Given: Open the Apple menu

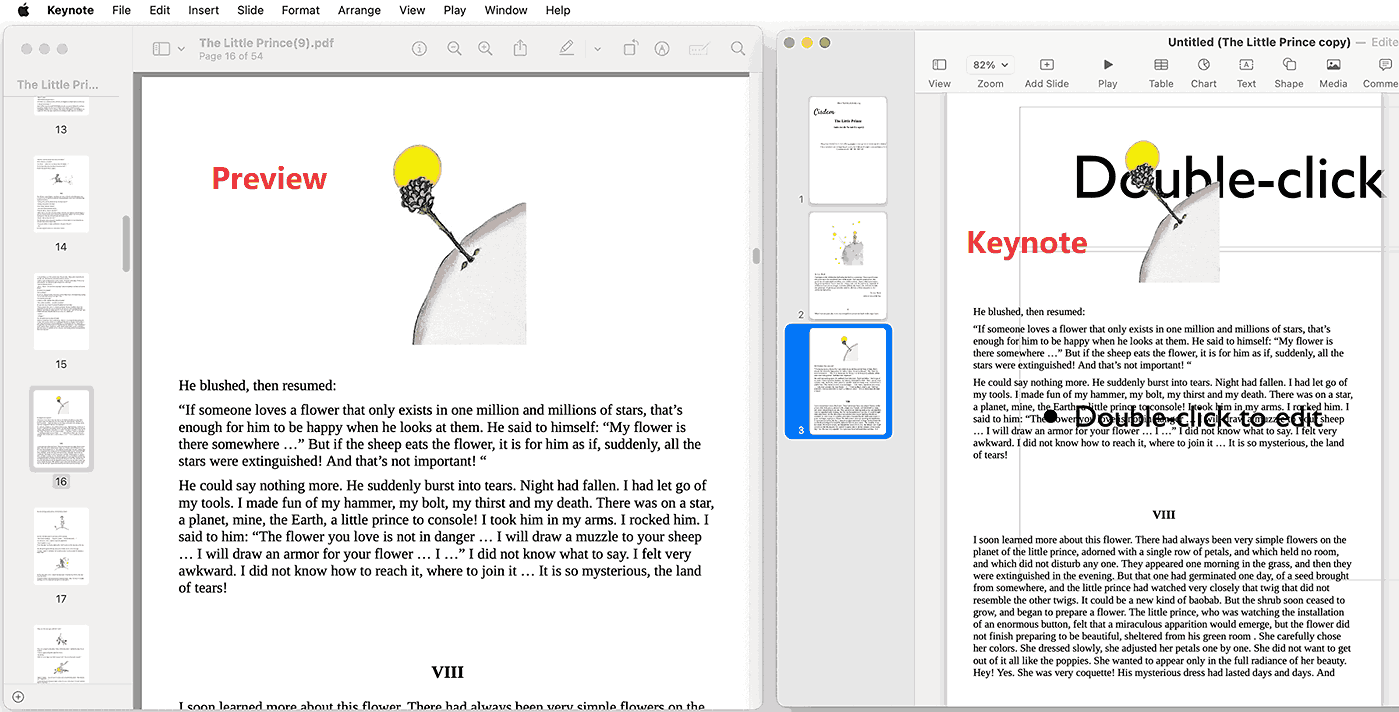Looking at the screenshot, I should point(23,10).
